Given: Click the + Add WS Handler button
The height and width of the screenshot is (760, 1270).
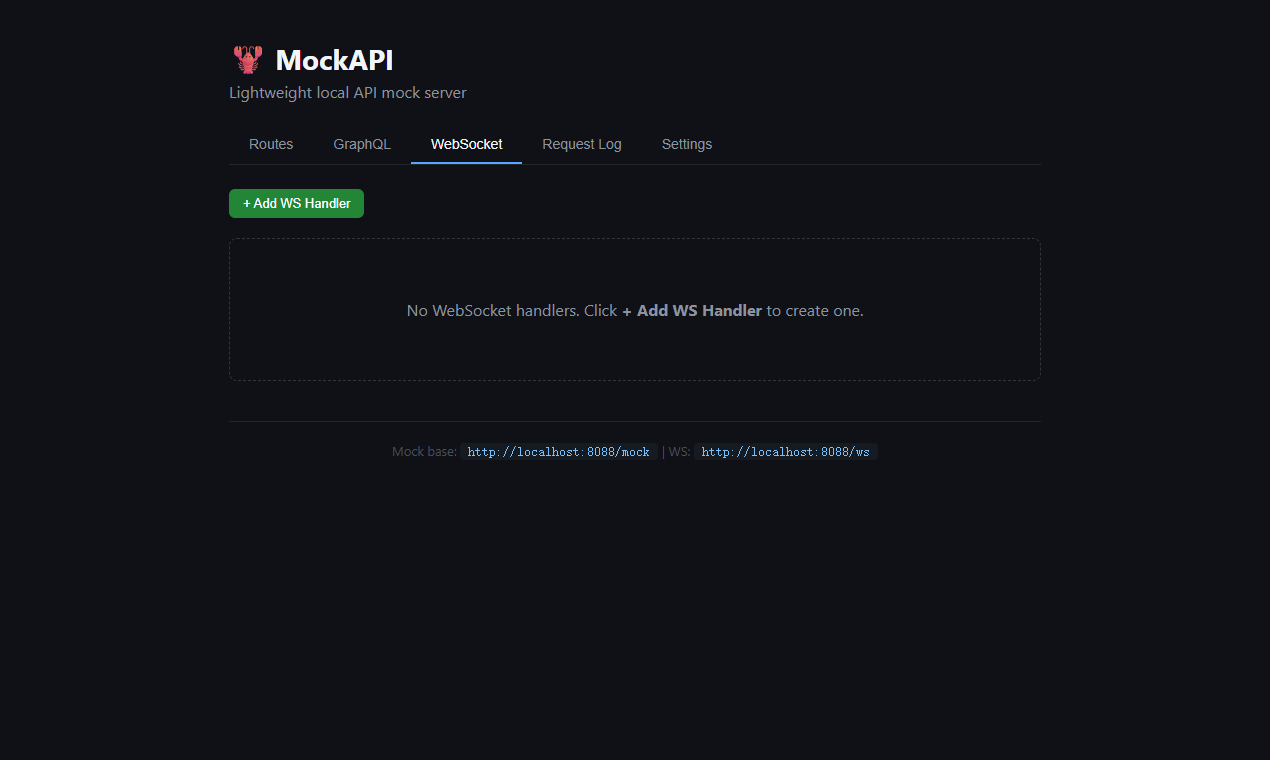Looking at the screenshot, I should pos(296,203).
